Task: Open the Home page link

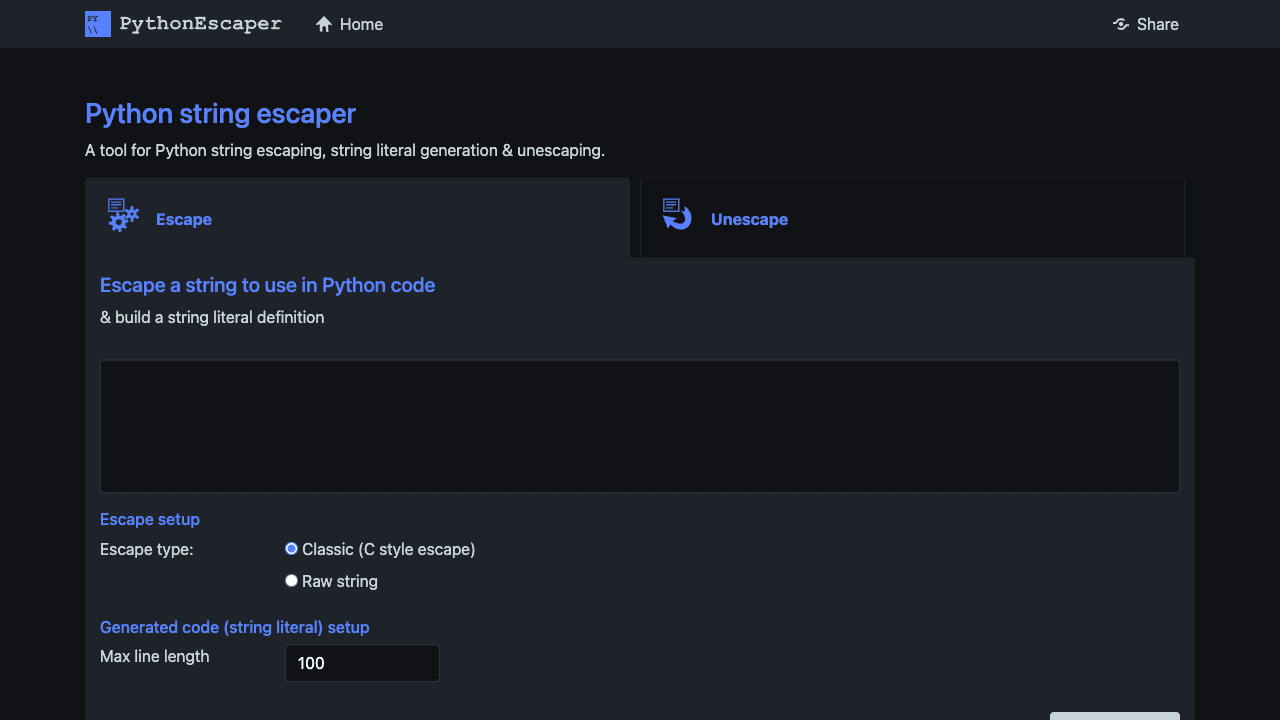Action: point(349,24)
